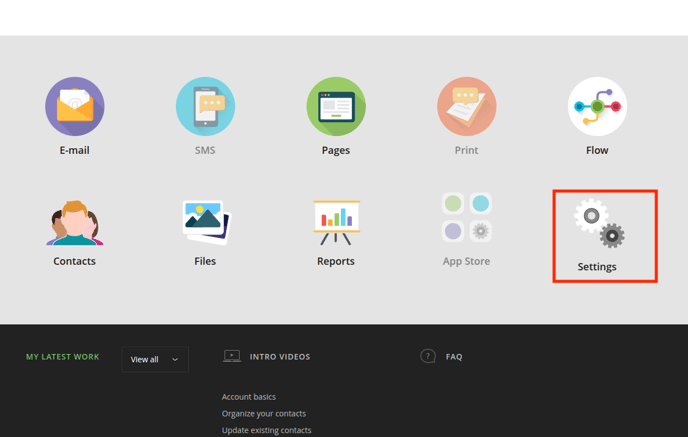The width and height of the screenshot is (688, 437).
Task: Open the Reports chart icon
Action: click(336, 222)
